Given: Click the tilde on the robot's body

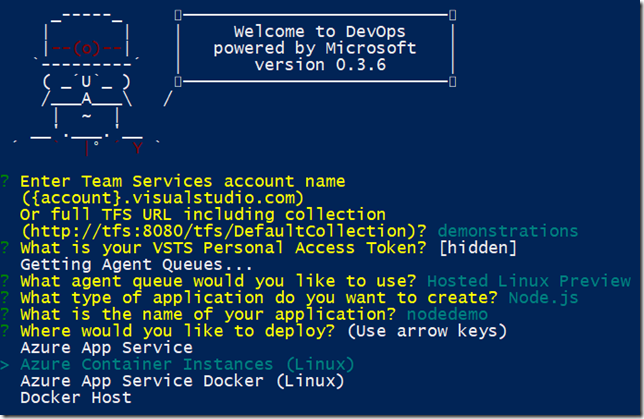Looking at the screenshot, I should pos(86,116).
